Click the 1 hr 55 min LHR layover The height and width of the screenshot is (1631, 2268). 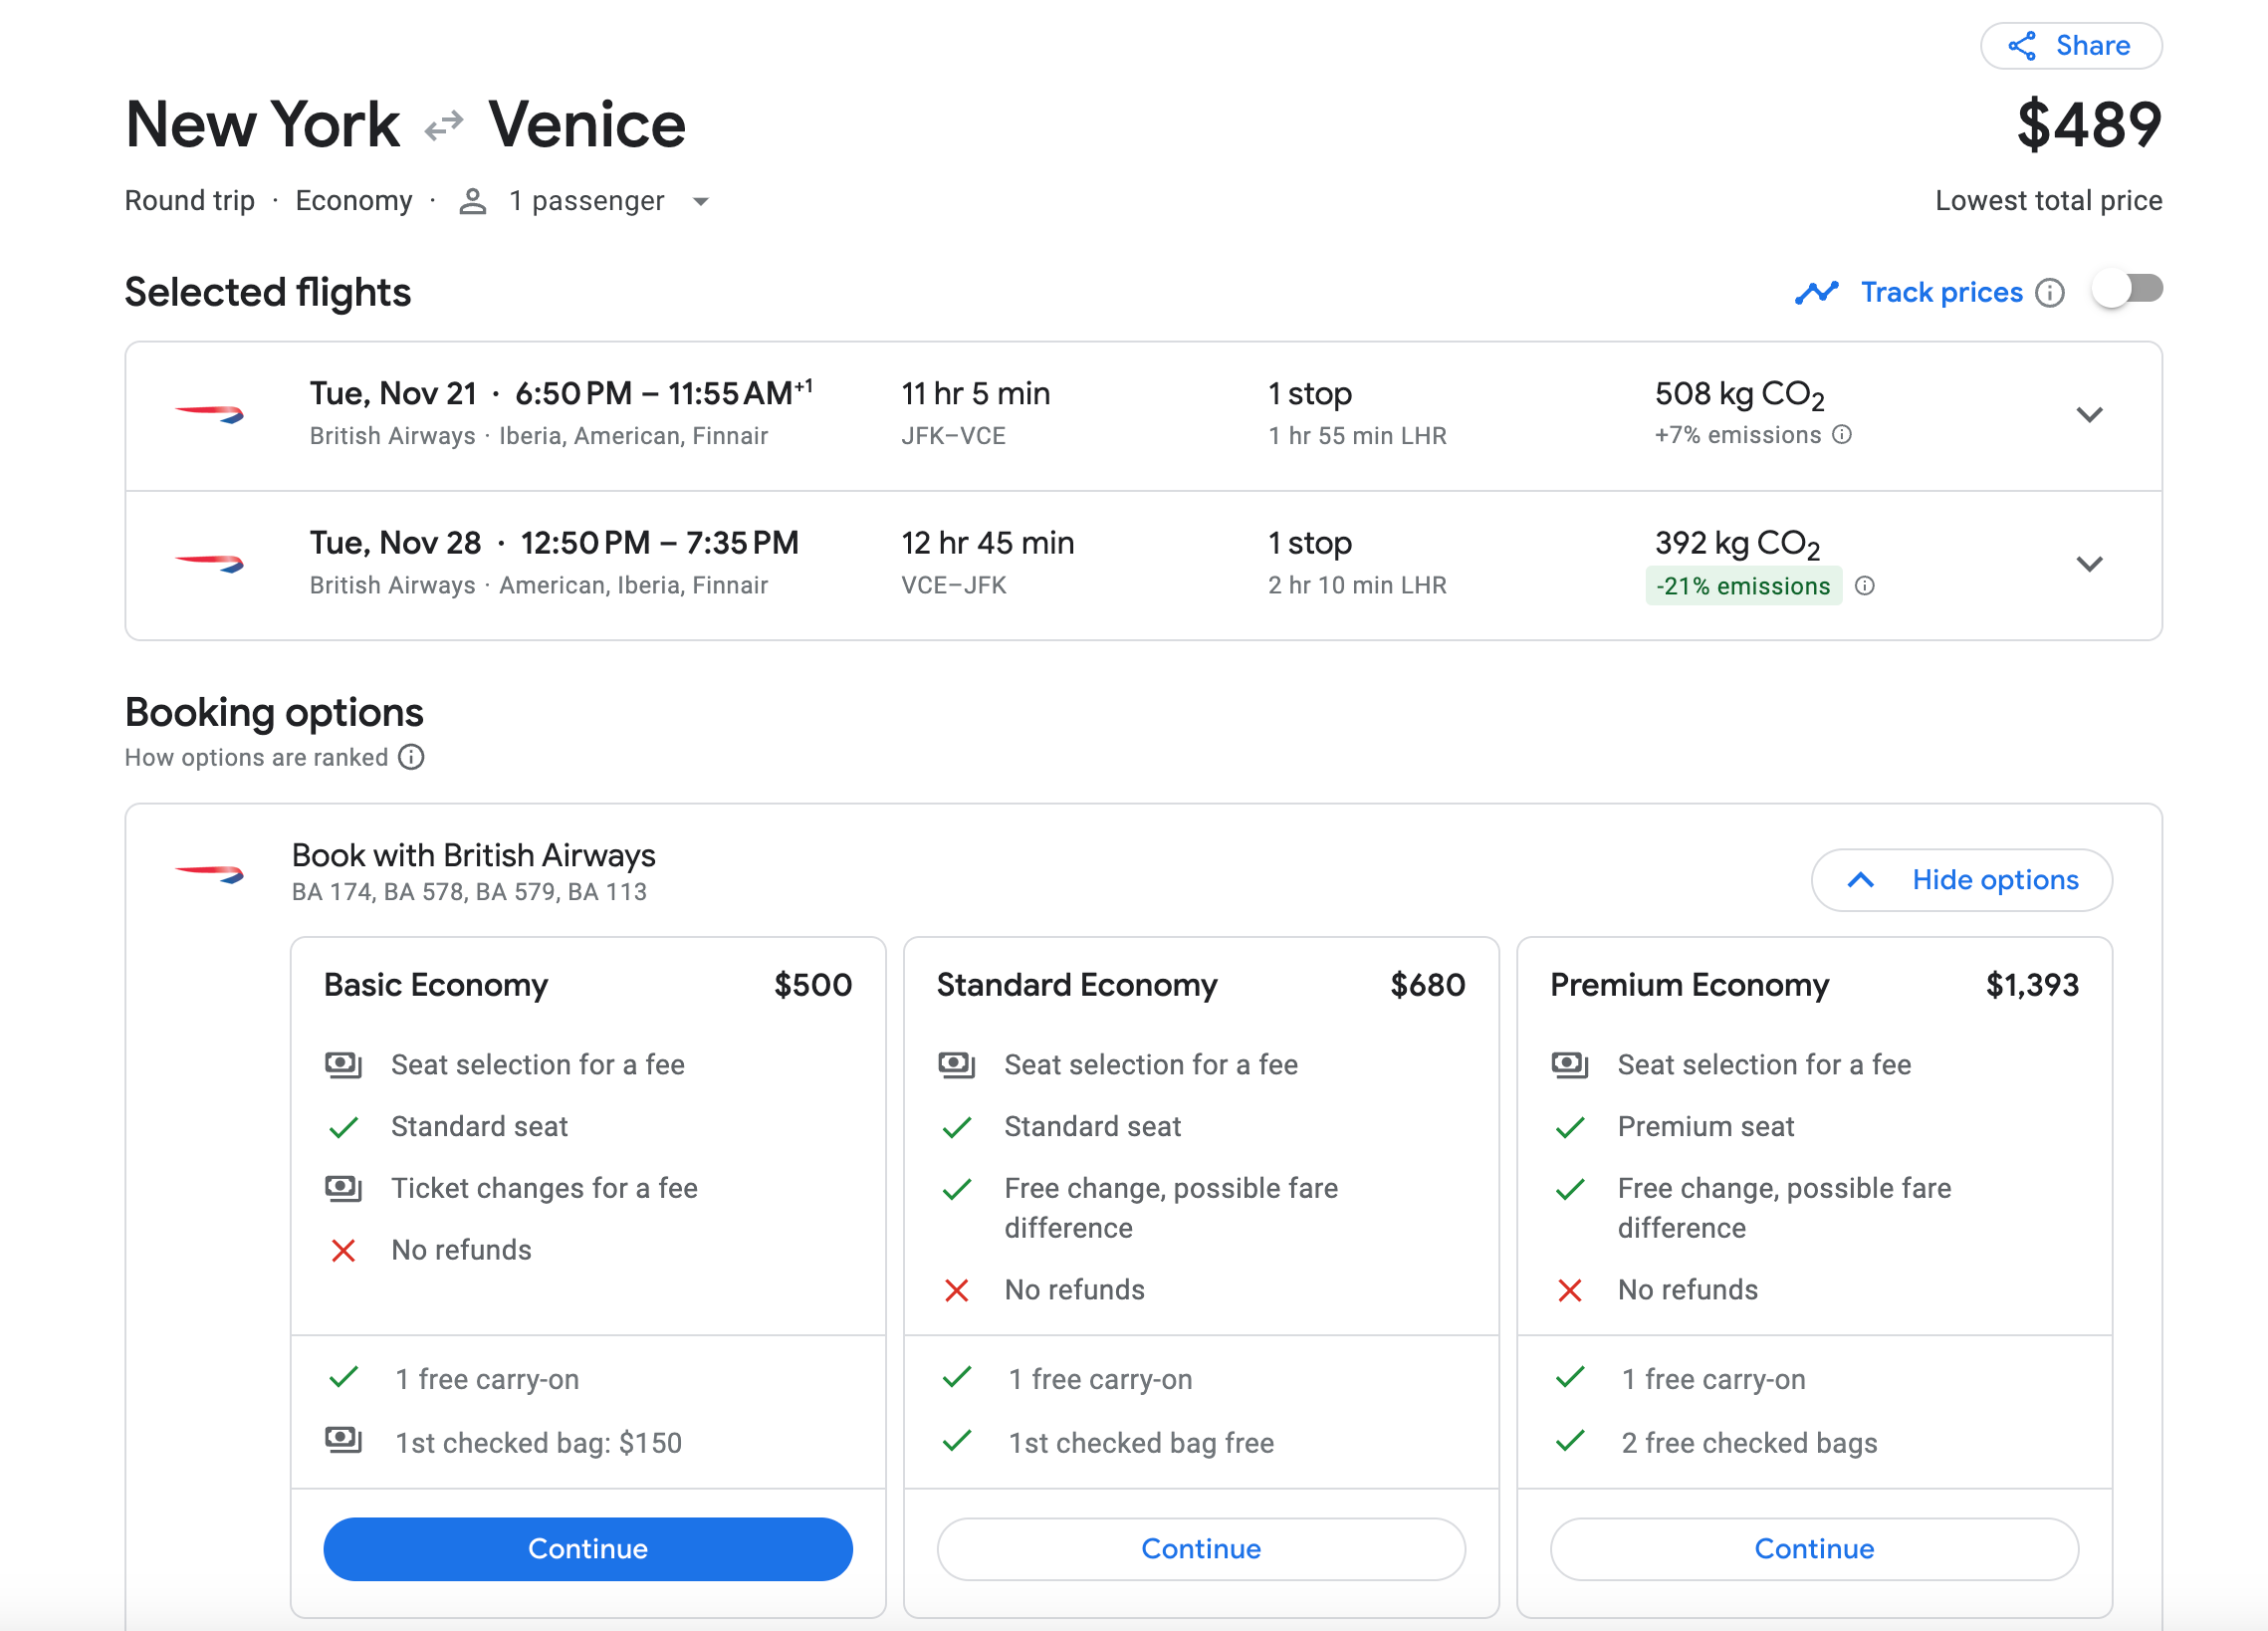click(1357, 436)
